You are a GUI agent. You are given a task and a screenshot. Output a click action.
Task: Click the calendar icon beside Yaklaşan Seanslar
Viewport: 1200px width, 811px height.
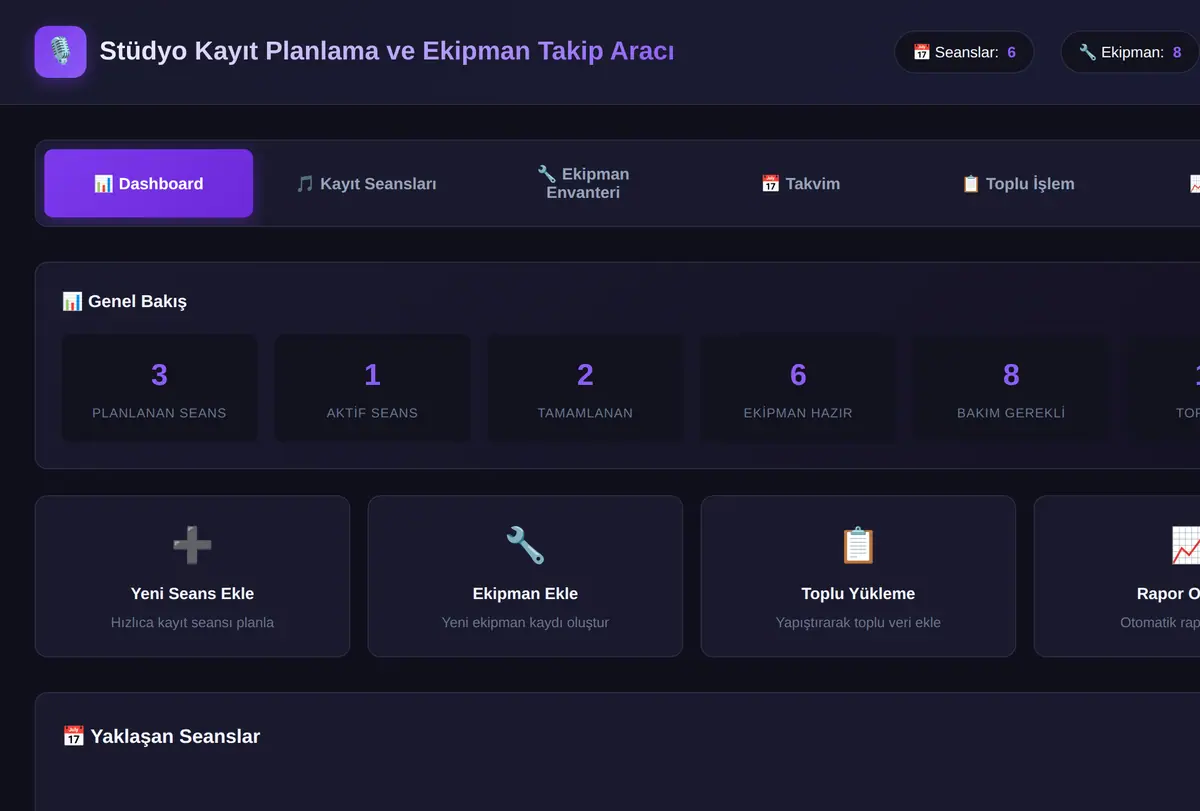point(73,736)
